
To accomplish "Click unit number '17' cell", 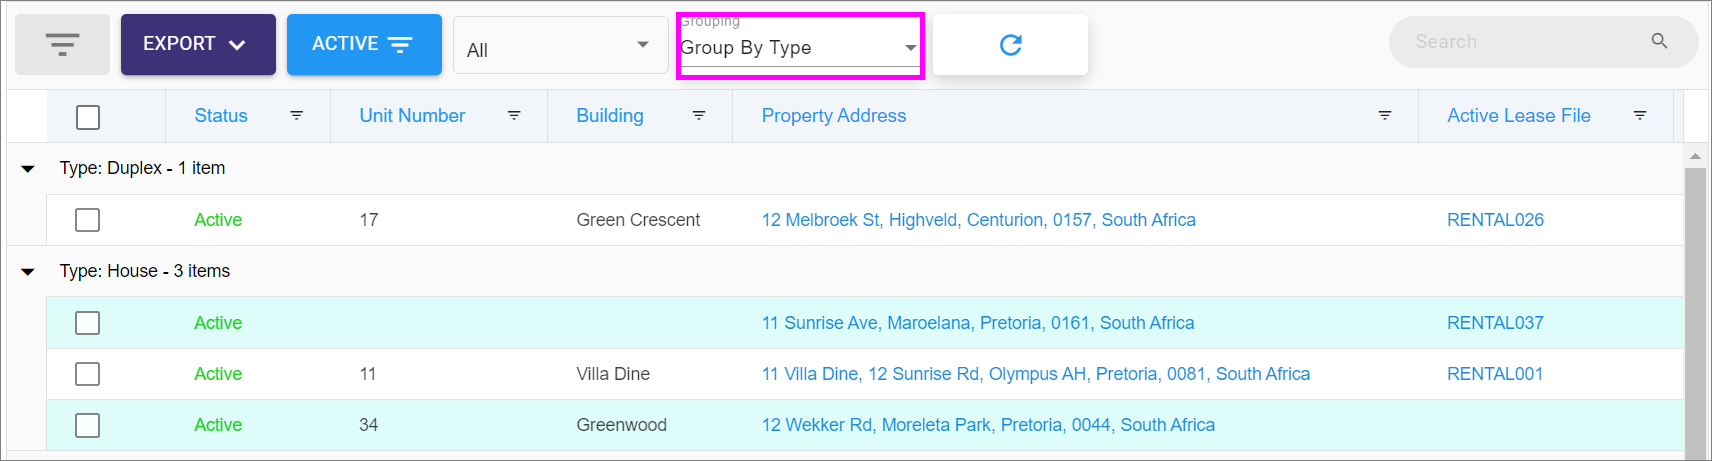I will click(x=369, y=220).
